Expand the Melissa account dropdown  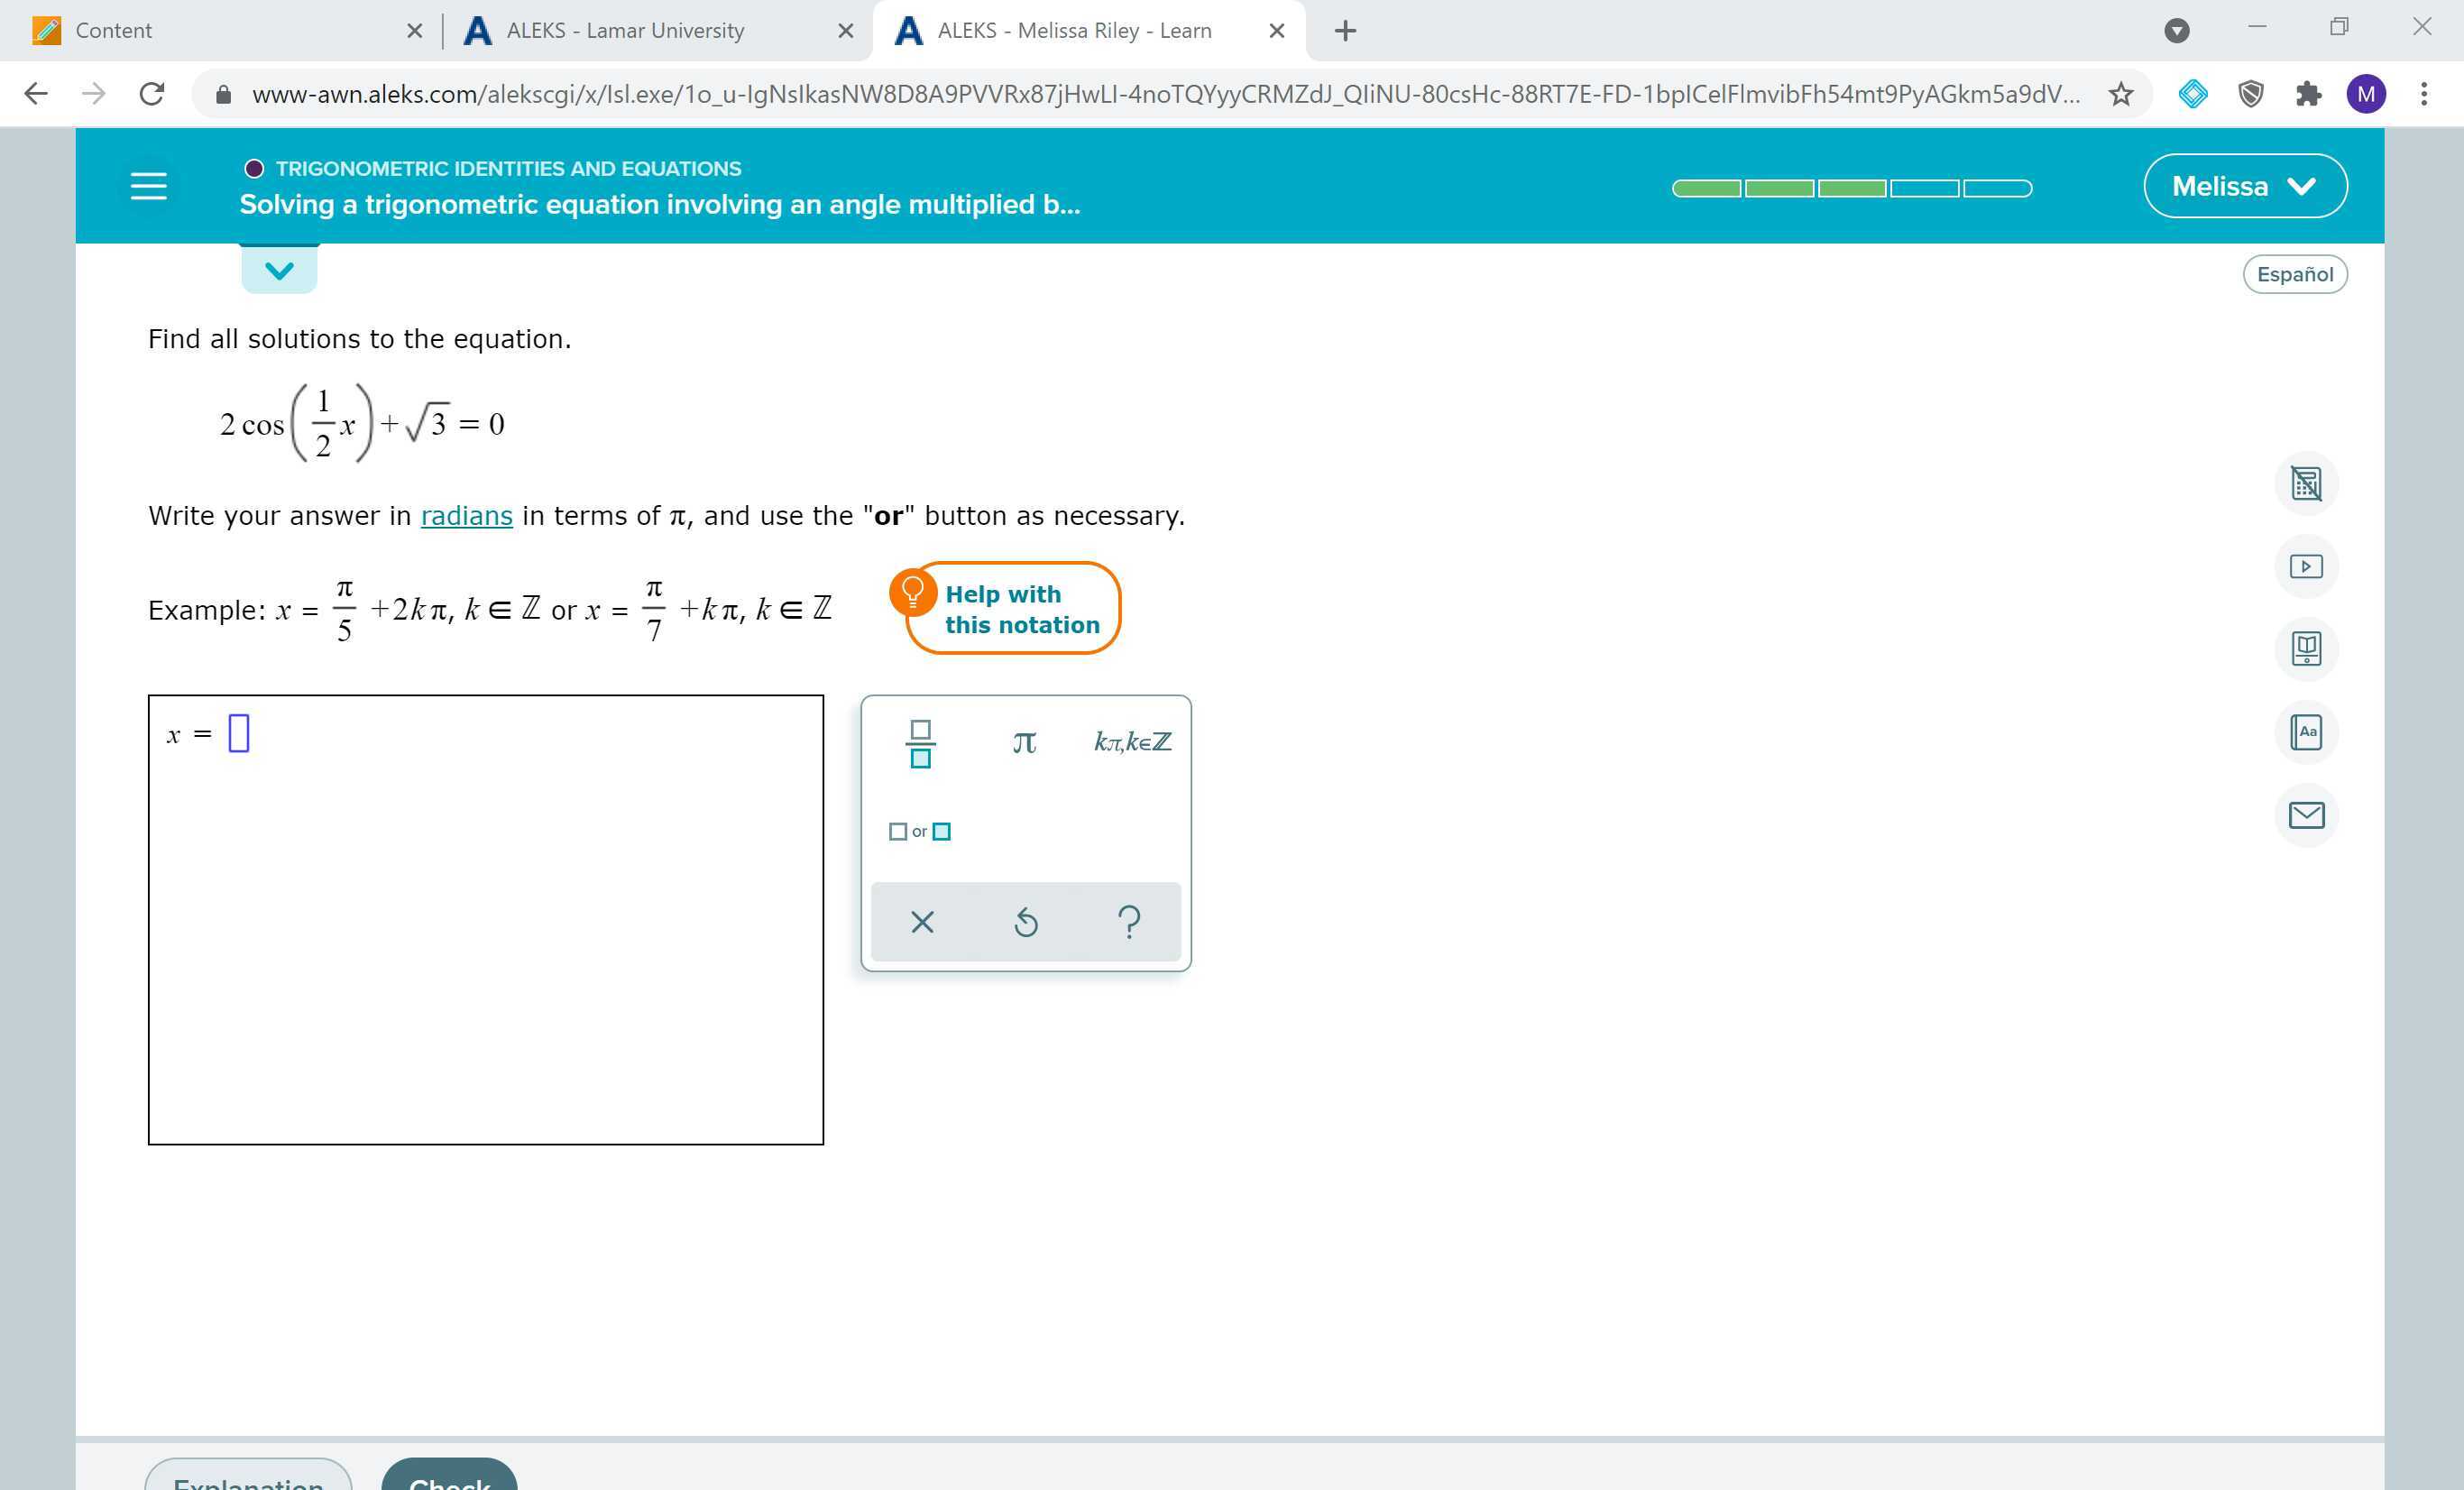coord(2244,186)
